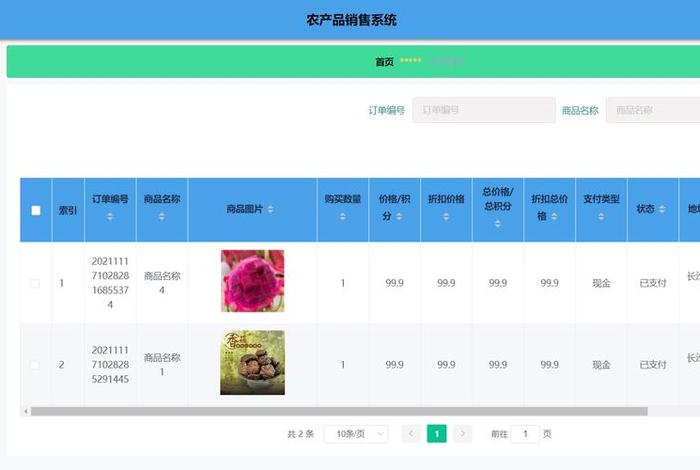Click 现金 payment type in row 1
700x470 pixels.
tap(601, 283)
